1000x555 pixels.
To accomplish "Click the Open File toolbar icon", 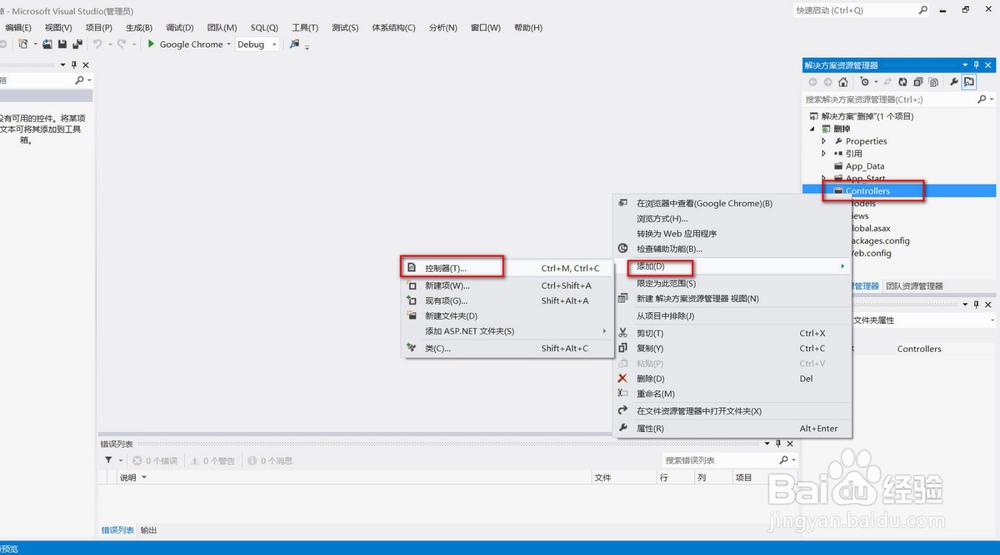I will point(47,44).
